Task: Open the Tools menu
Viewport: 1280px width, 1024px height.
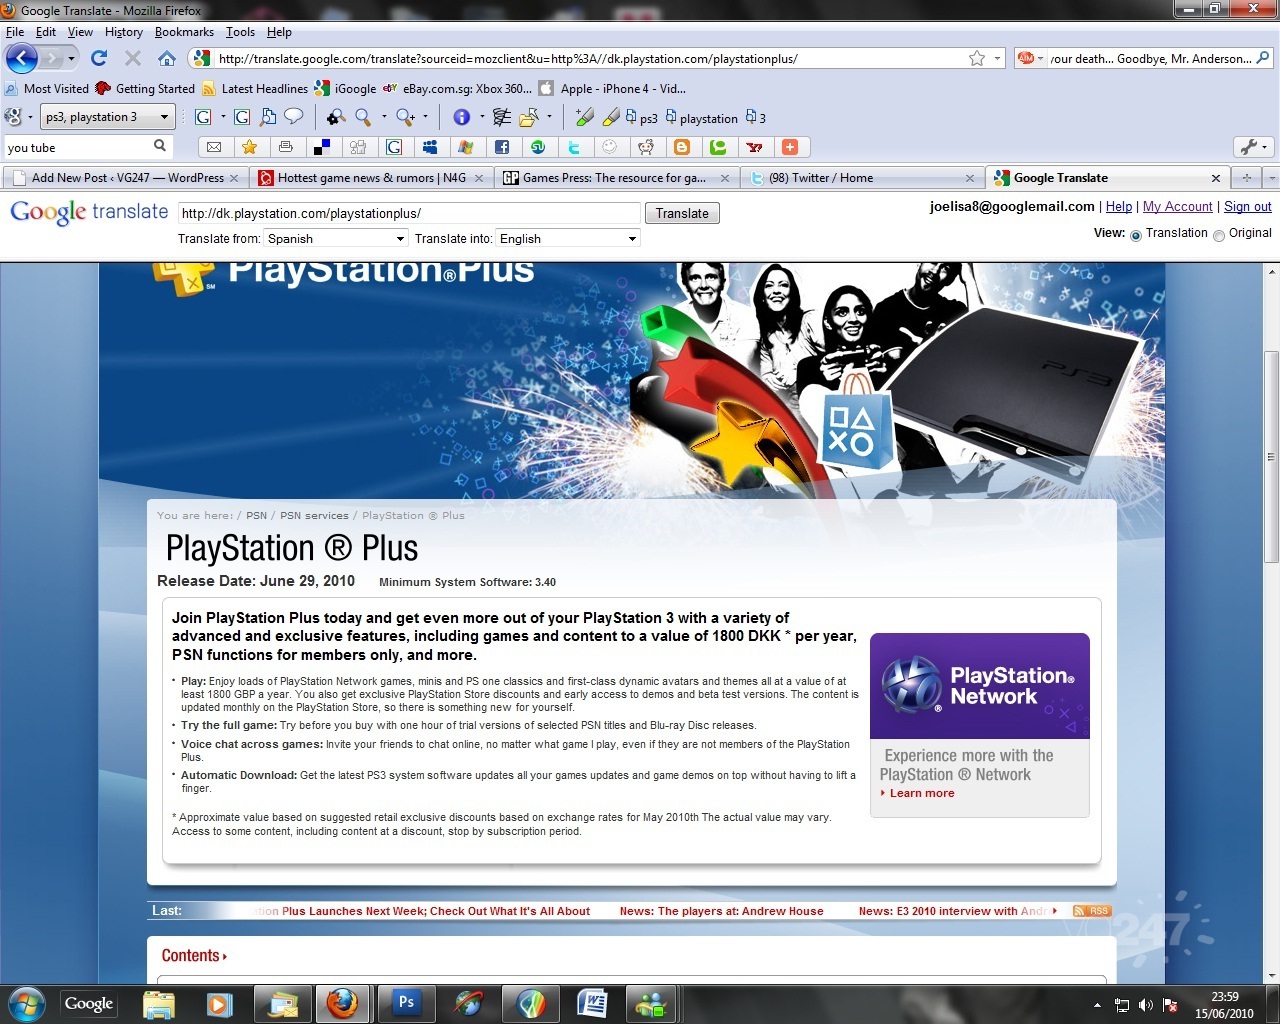Action: [240, 32]
